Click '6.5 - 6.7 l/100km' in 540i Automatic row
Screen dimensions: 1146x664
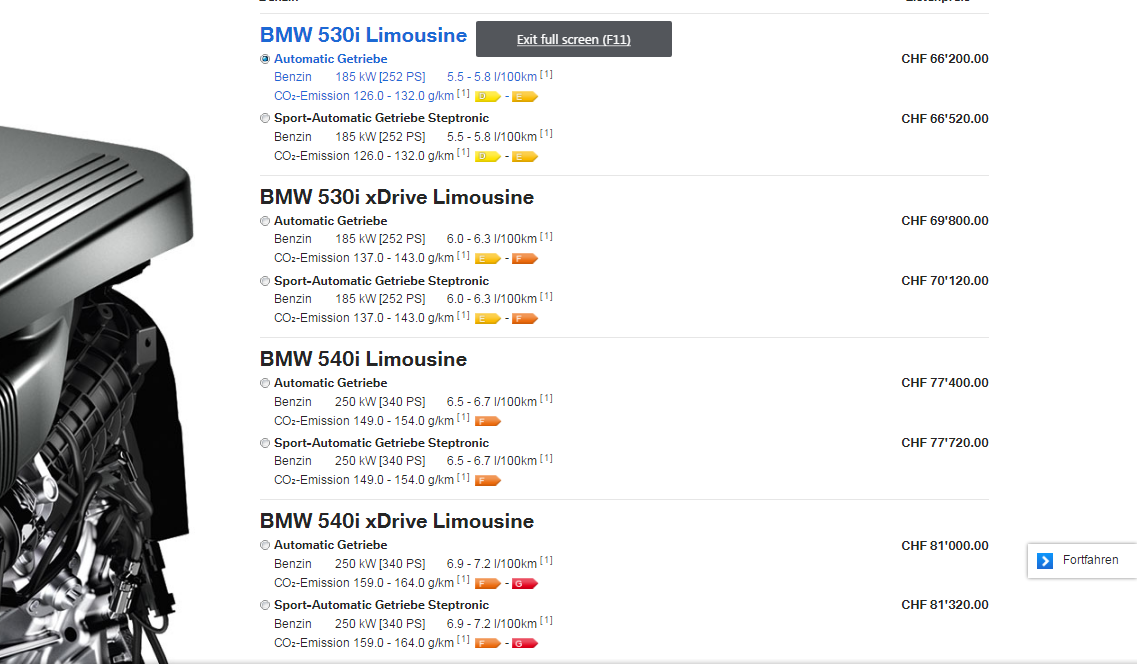pyautogui.click(x=492, y=402)
